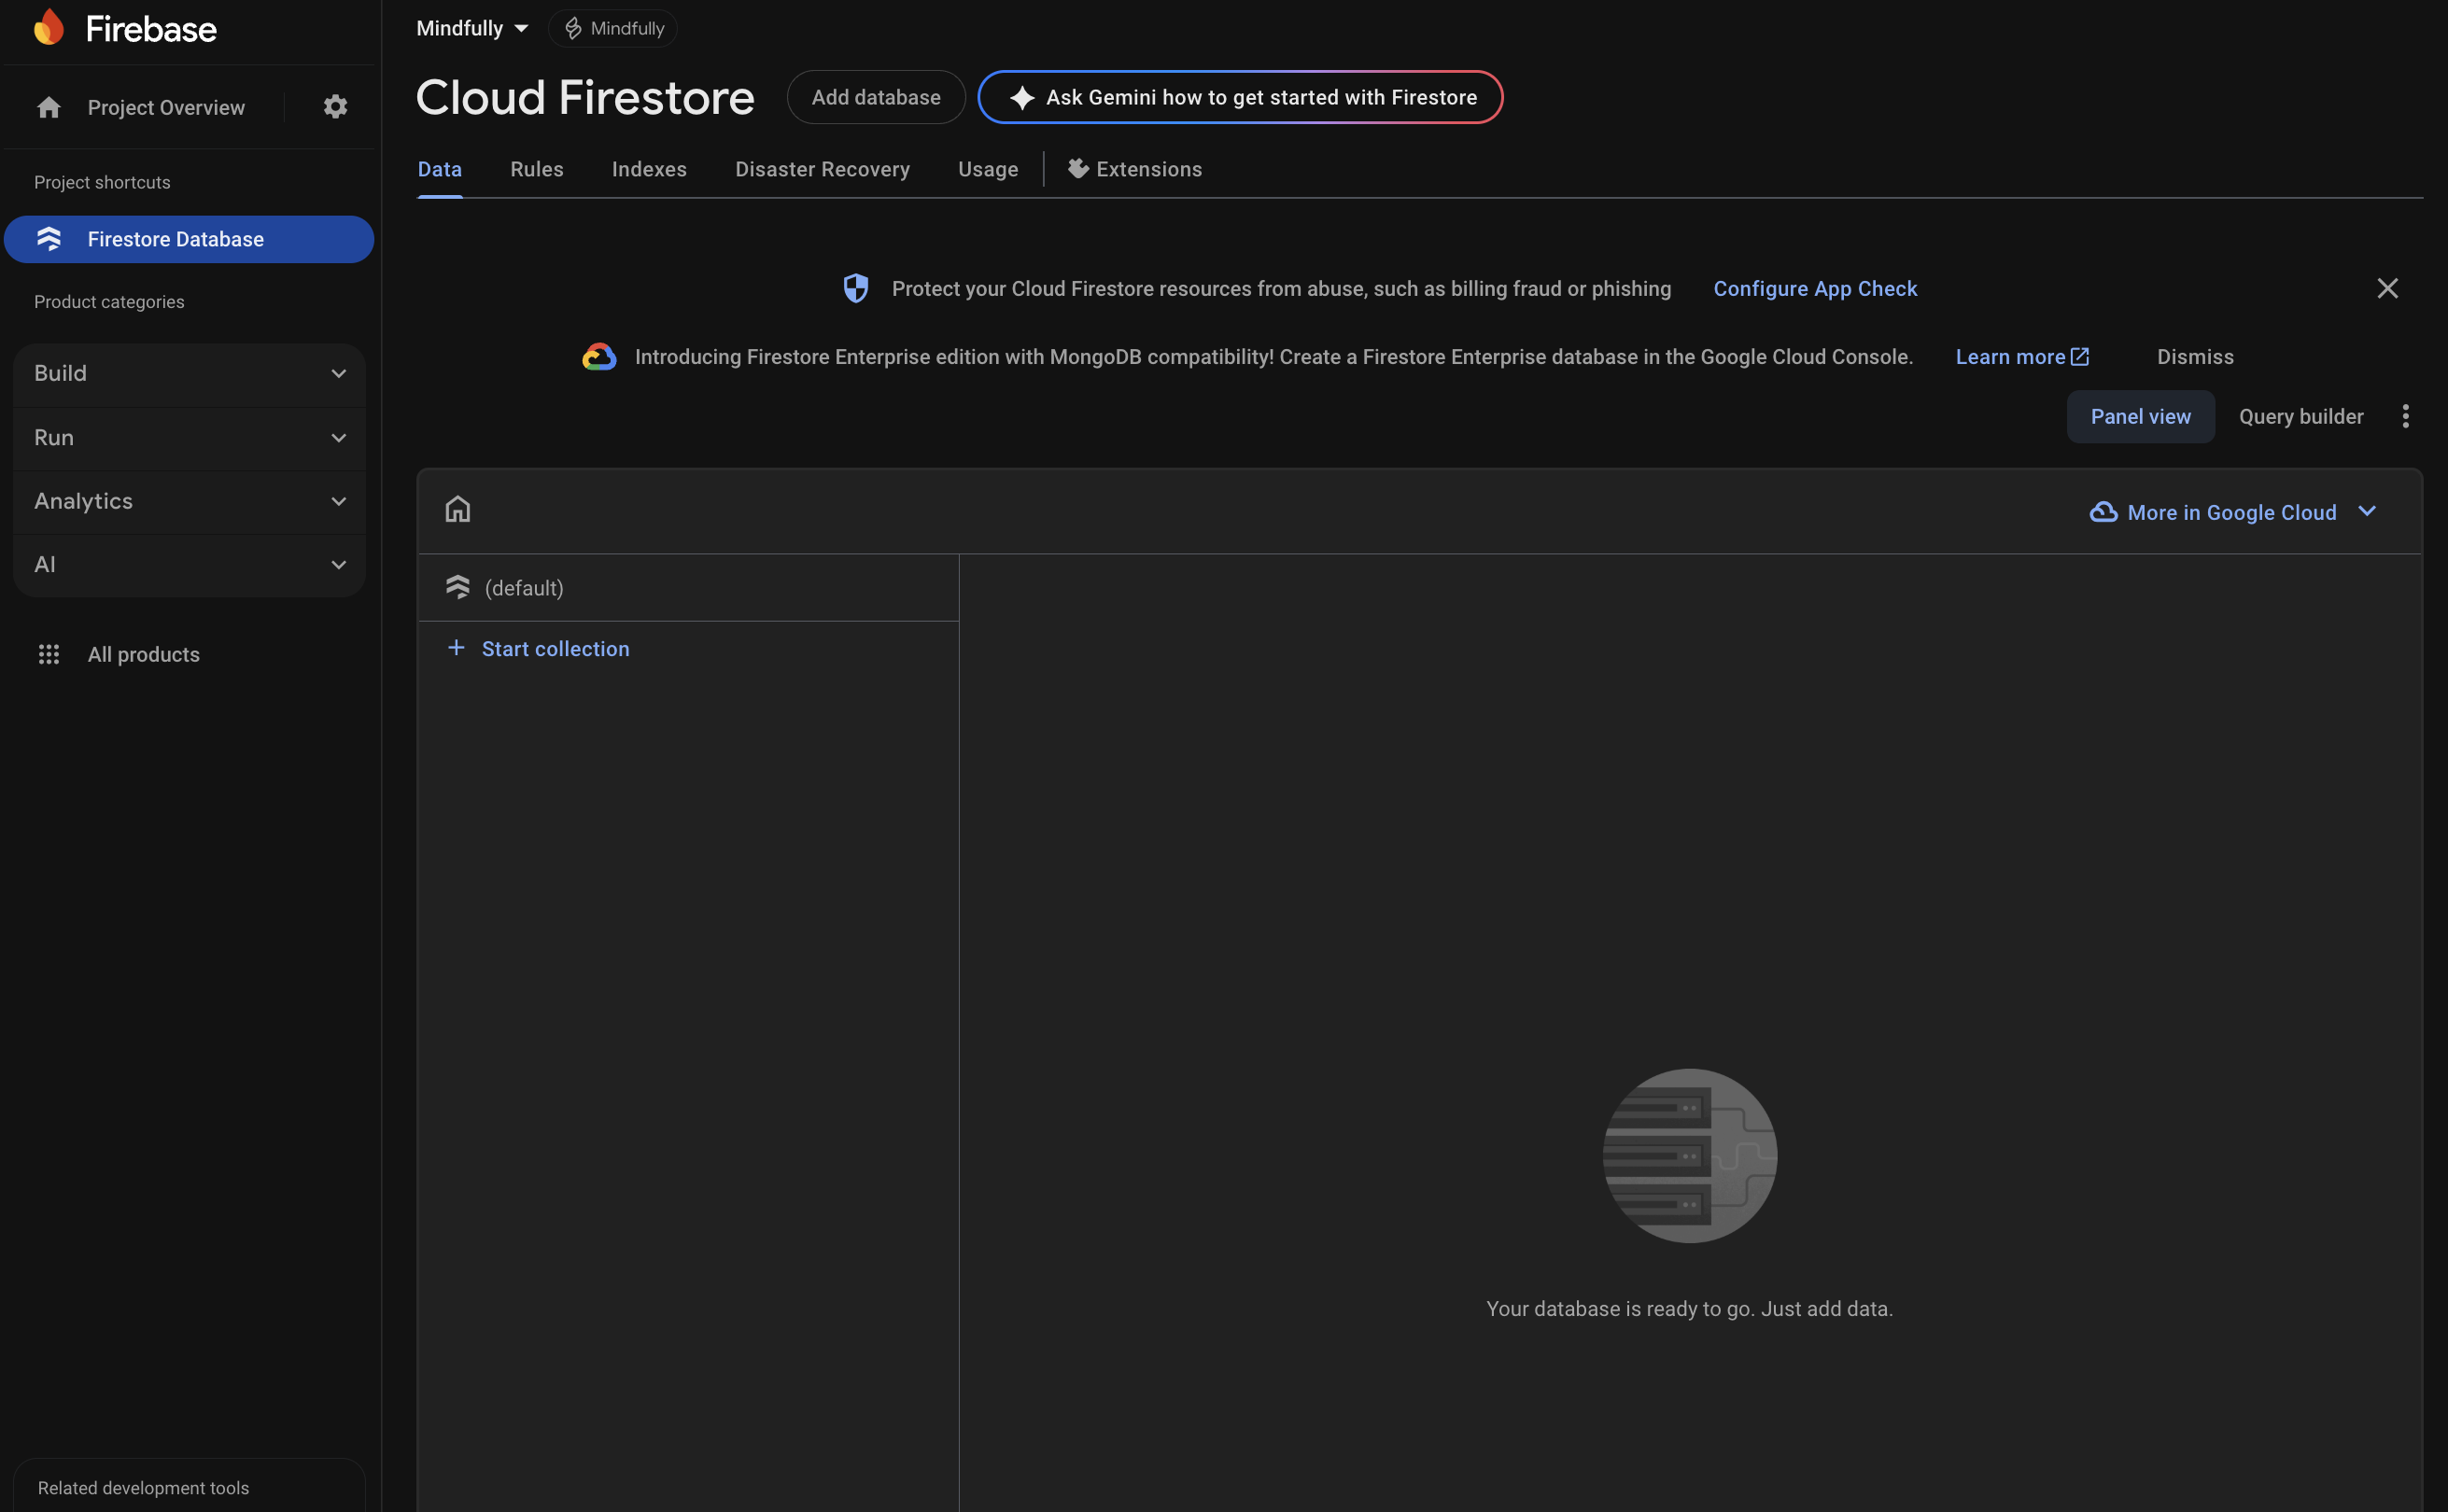
Task: Select the (default) database entry
Action: click(x=524, y=588)
